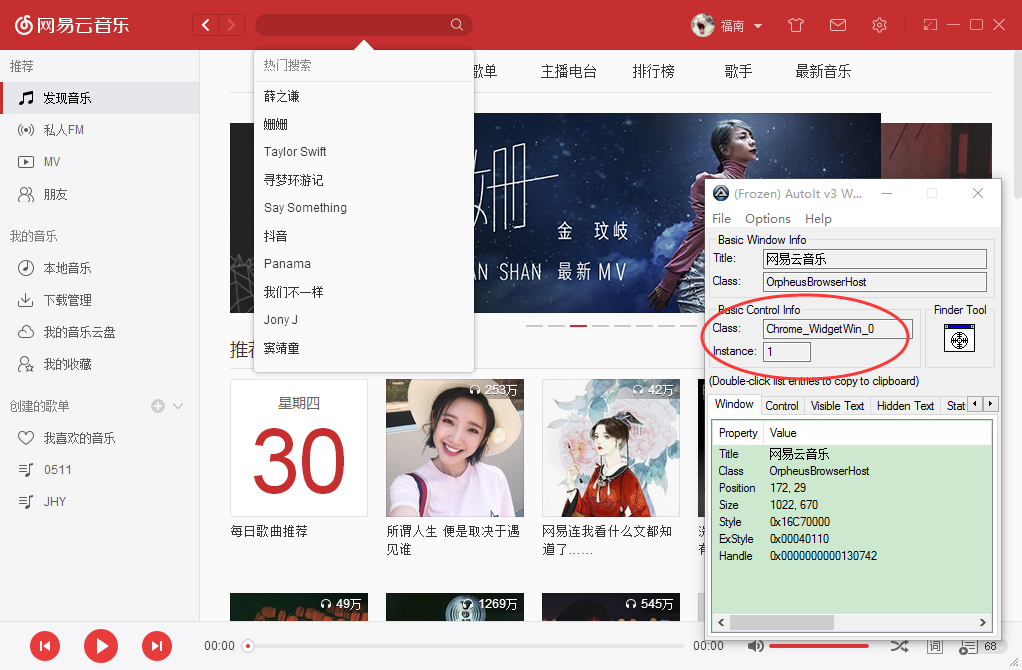Switch to mini player mode icon
Image resolution: width=1022 pixels, height=670 pixels.
click(x=931, y=25)
